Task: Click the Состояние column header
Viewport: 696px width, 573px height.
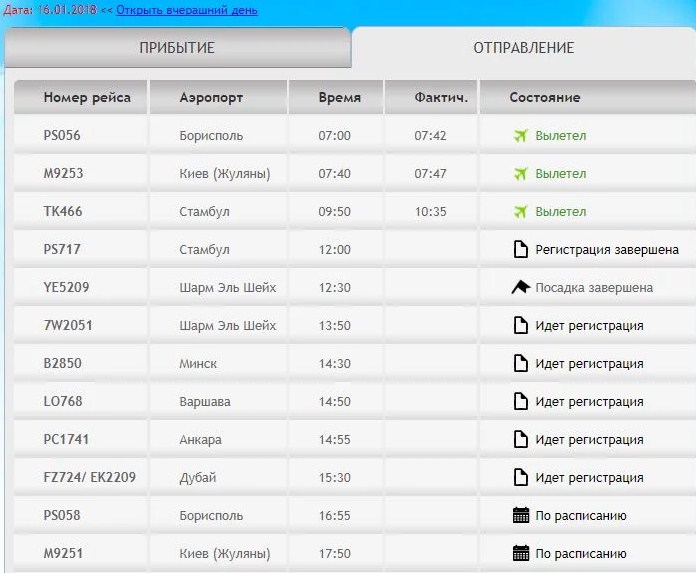Action: (544, 98)
